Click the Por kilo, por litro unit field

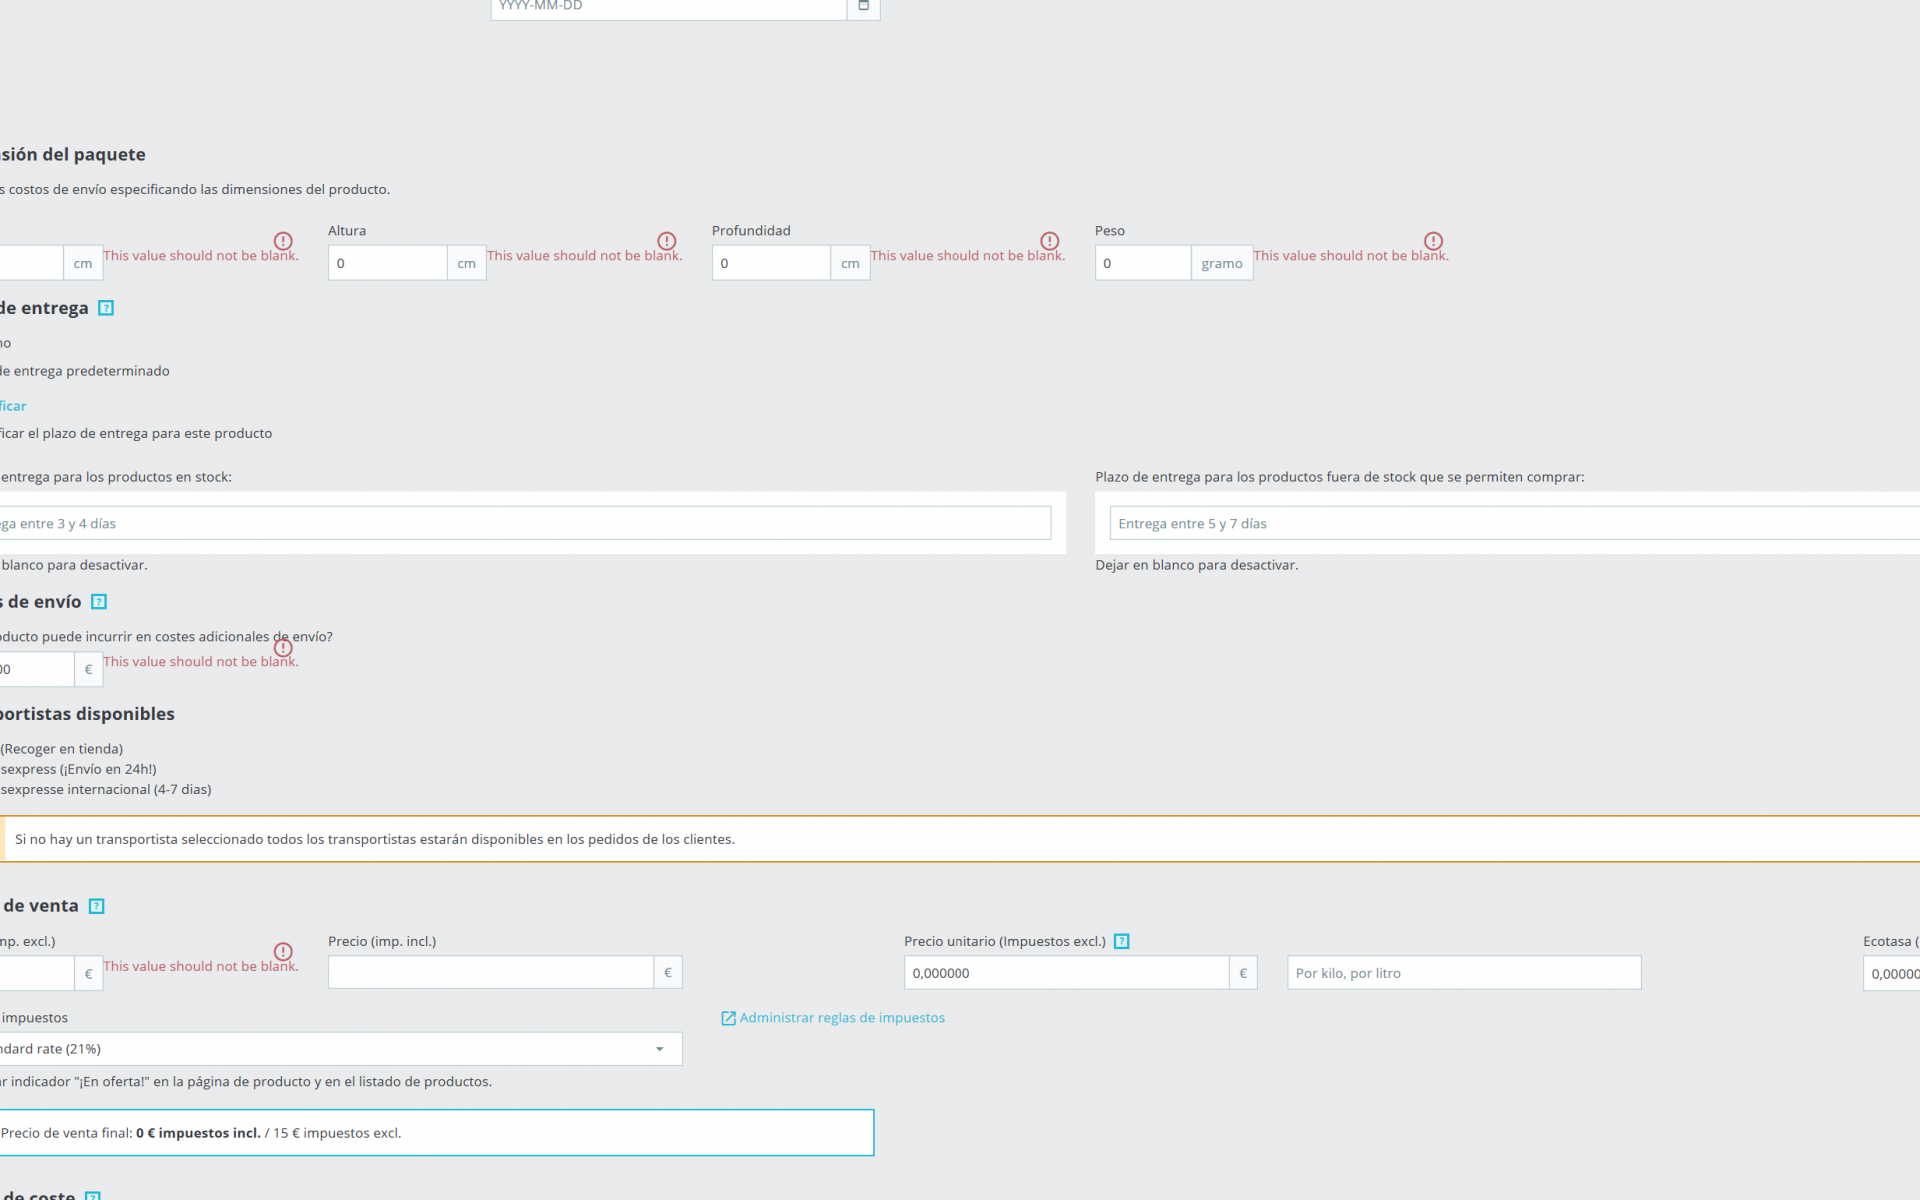pyautogui.click(x=1463, y=973)
